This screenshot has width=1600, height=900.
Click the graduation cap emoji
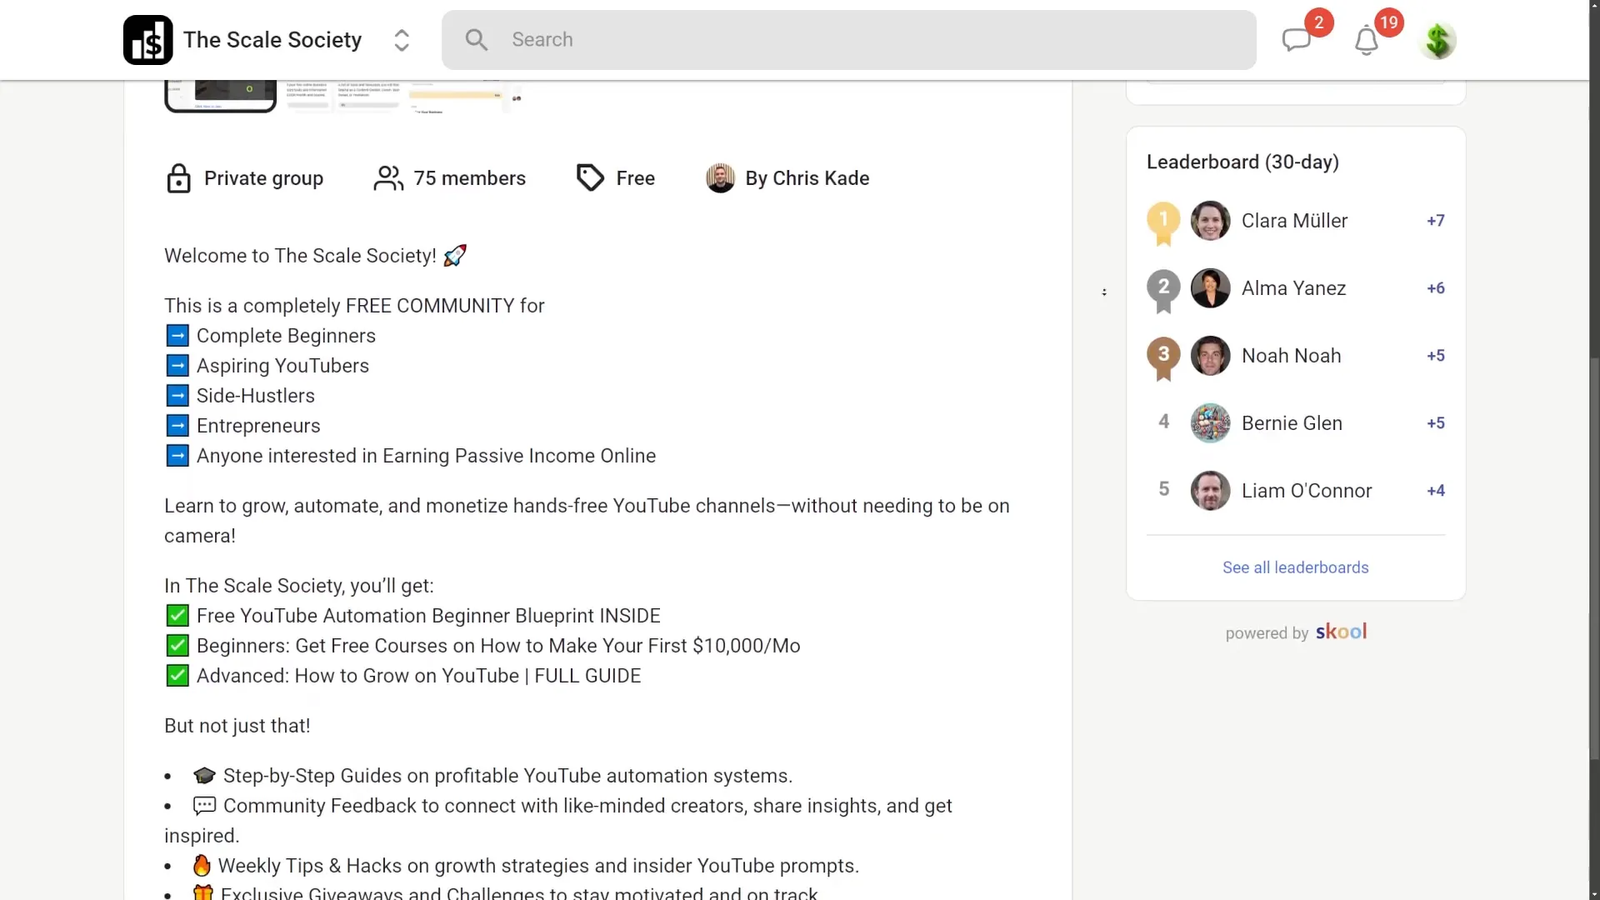[x=204, y=775]
